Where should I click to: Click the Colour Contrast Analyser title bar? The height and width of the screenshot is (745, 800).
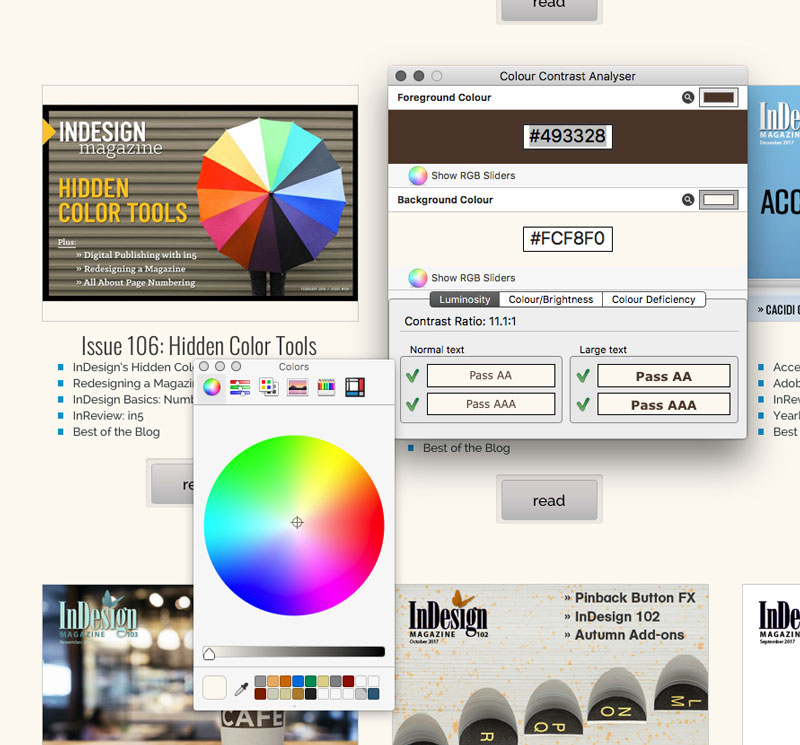pyautogui.click(x=567, y=76)
